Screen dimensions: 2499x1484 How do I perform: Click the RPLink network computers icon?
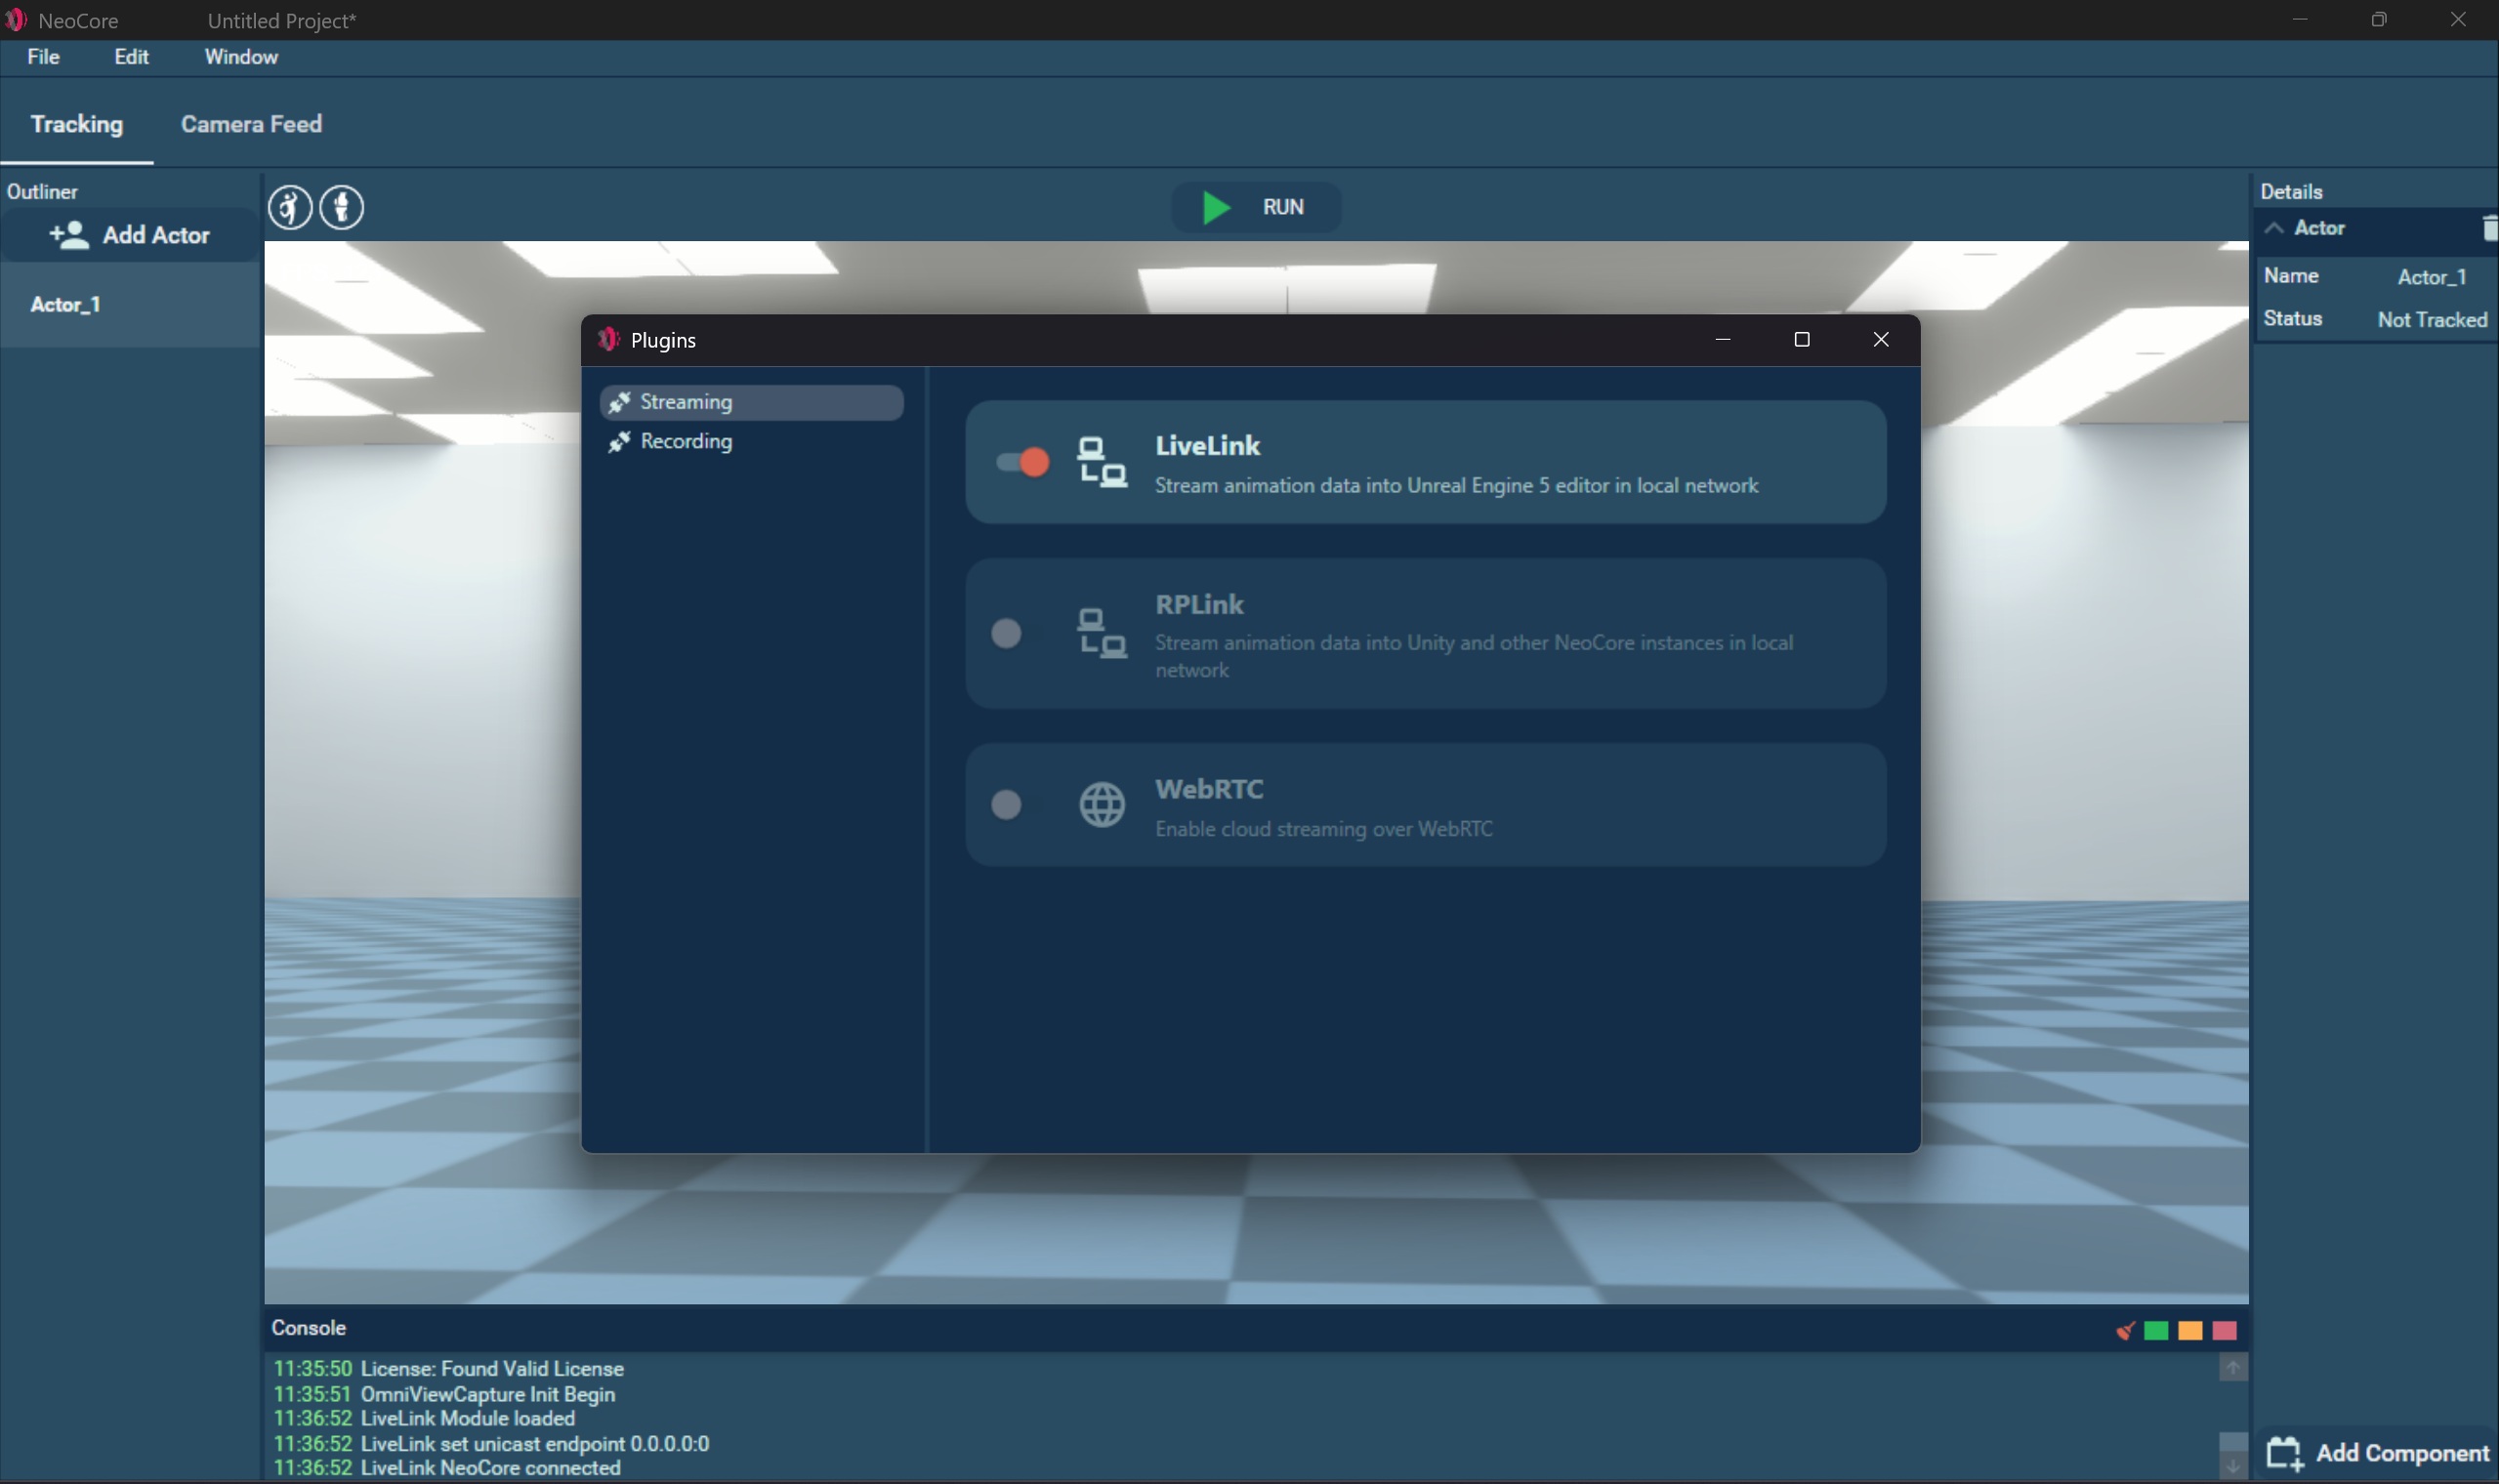pyautogui.click(x=1101, y=633)
